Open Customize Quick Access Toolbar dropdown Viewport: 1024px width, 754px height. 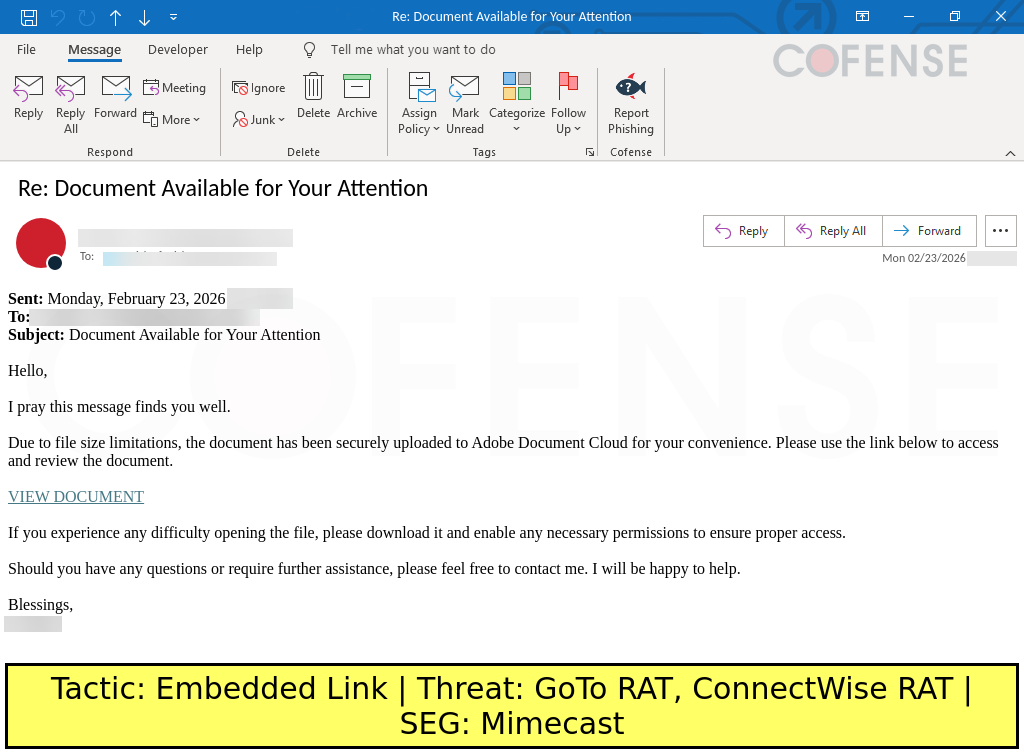173,17
